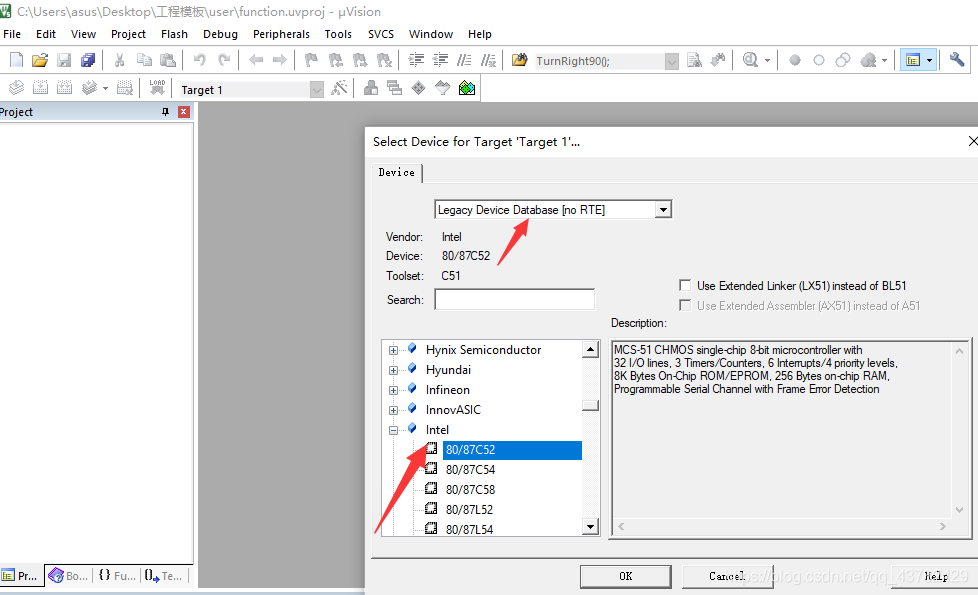Open Configuration wrench icon
Viewport: 978px width, 595px height.
click(x=957, y=60)
